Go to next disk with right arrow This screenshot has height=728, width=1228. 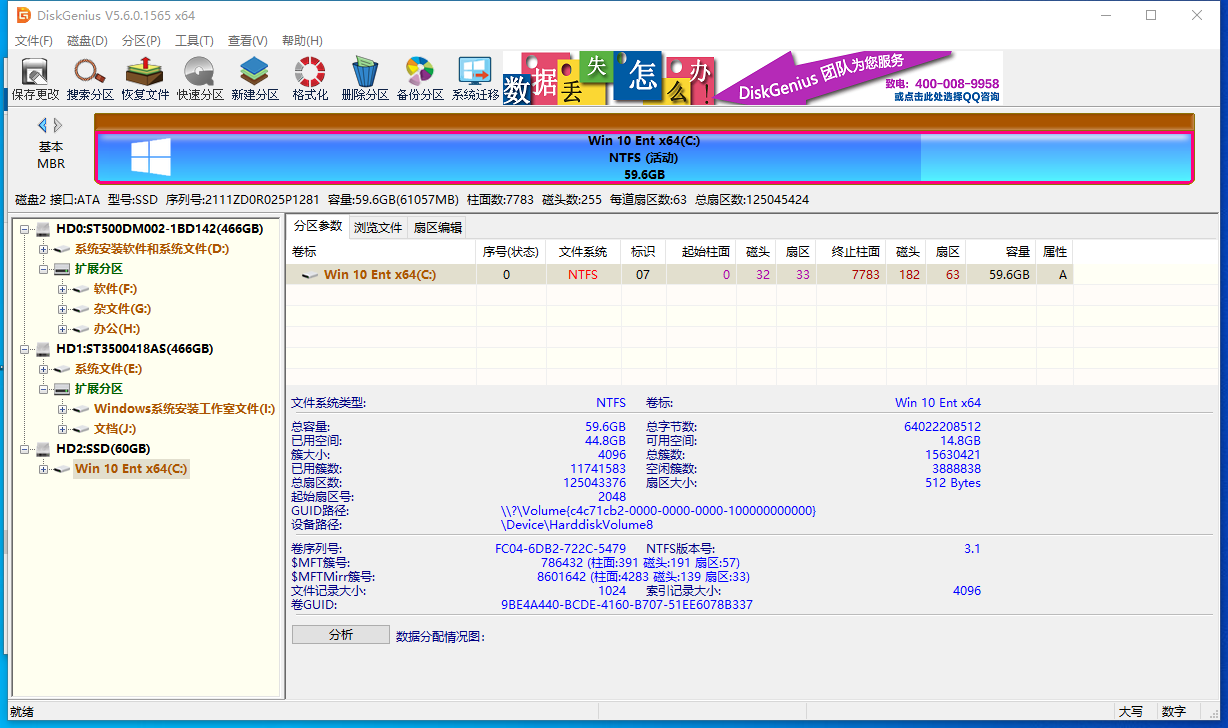58,125
